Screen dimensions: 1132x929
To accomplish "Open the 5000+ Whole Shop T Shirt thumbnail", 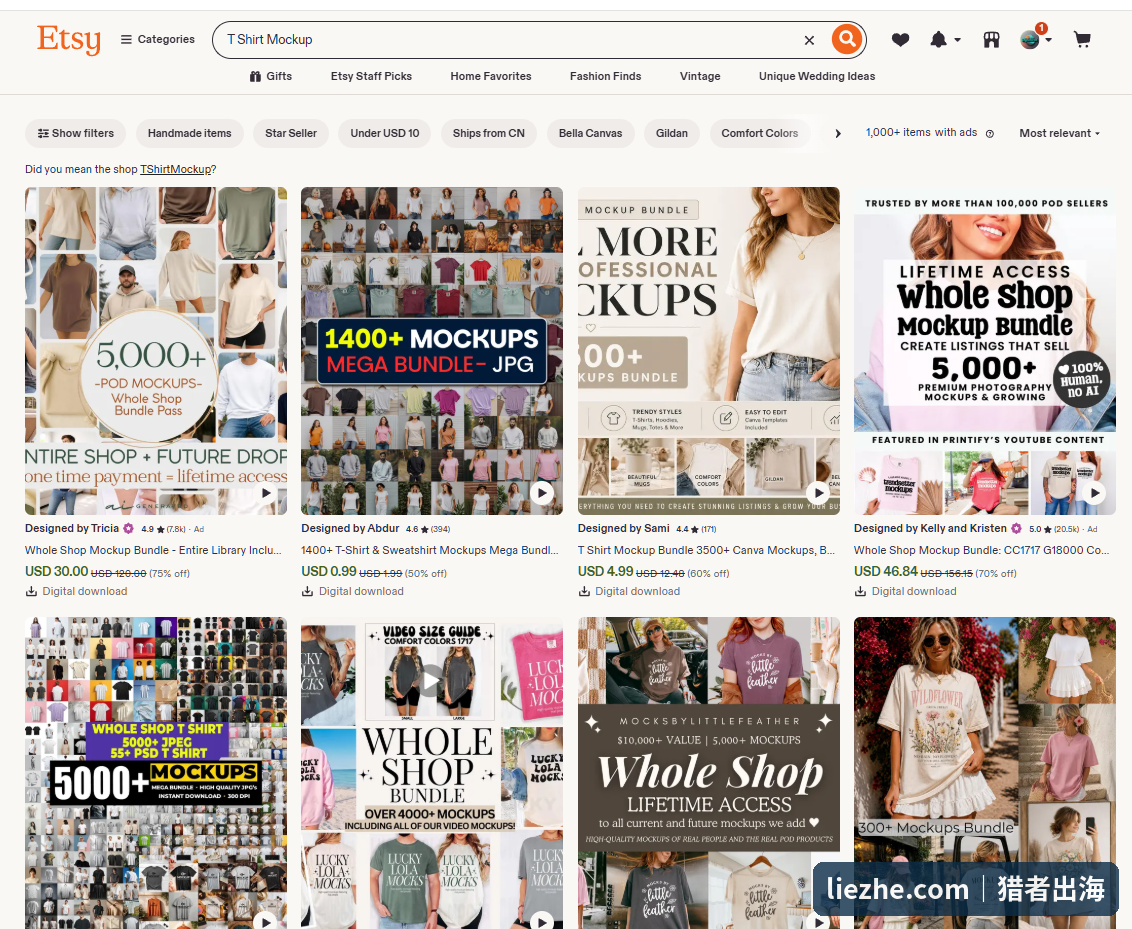I will [x=156, y=772].
